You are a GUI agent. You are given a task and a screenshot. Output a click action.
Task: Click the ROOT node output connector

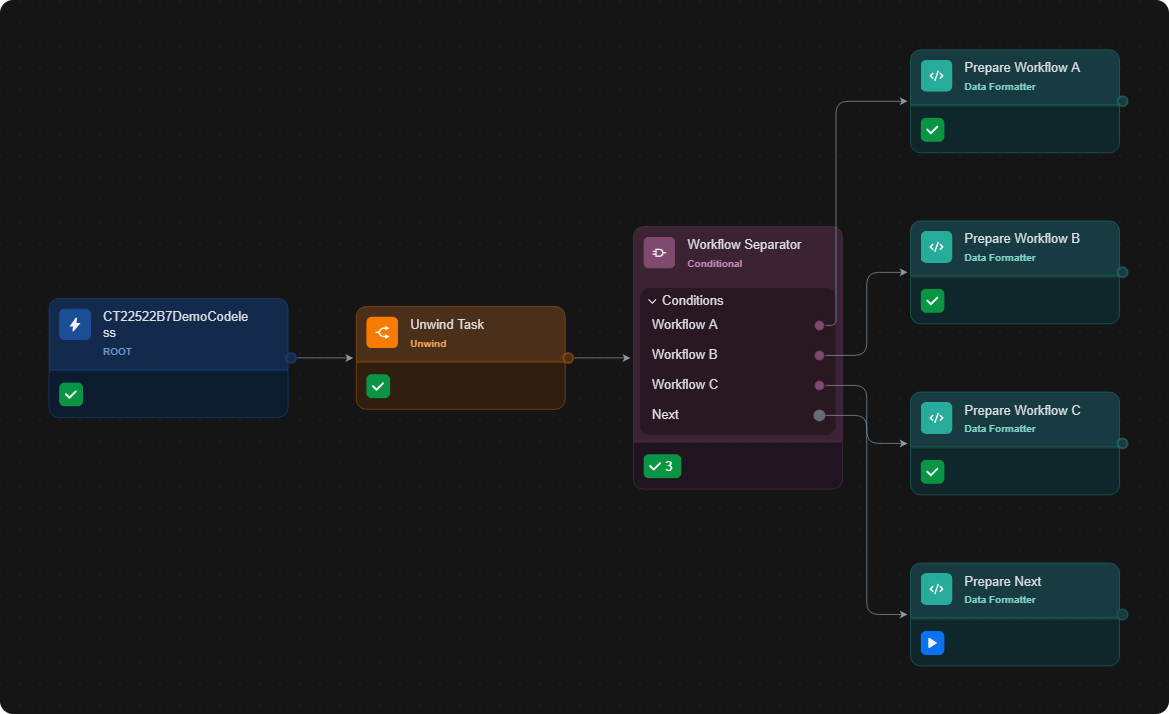point(291,358)
